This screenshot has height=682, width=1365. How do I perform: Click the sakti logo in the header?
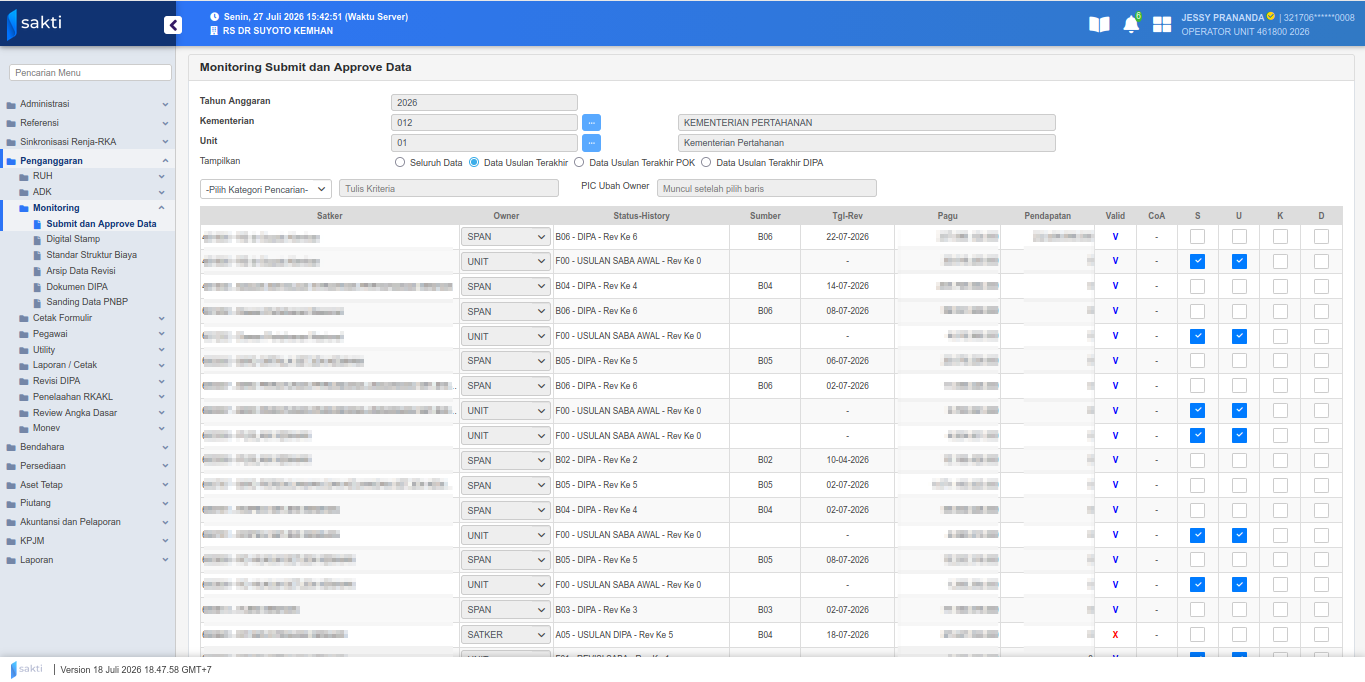pos(35,23)
